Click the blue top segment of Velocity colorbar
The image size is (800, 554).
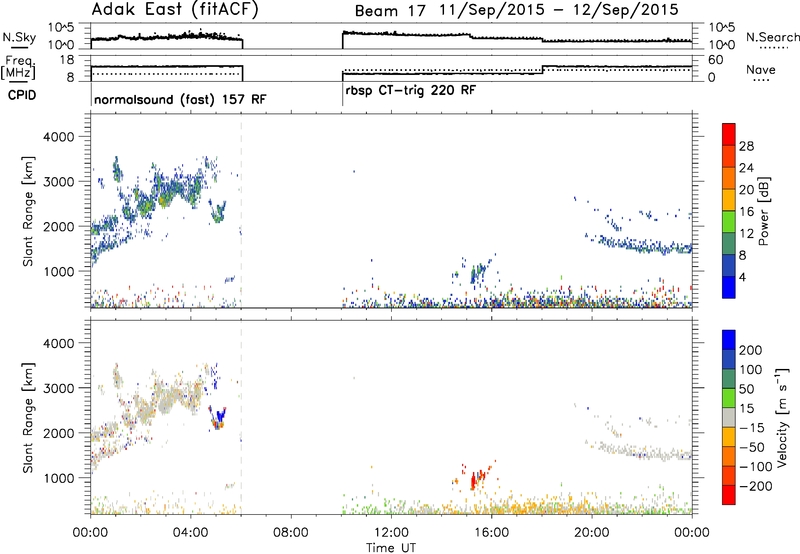coord(729,340)
